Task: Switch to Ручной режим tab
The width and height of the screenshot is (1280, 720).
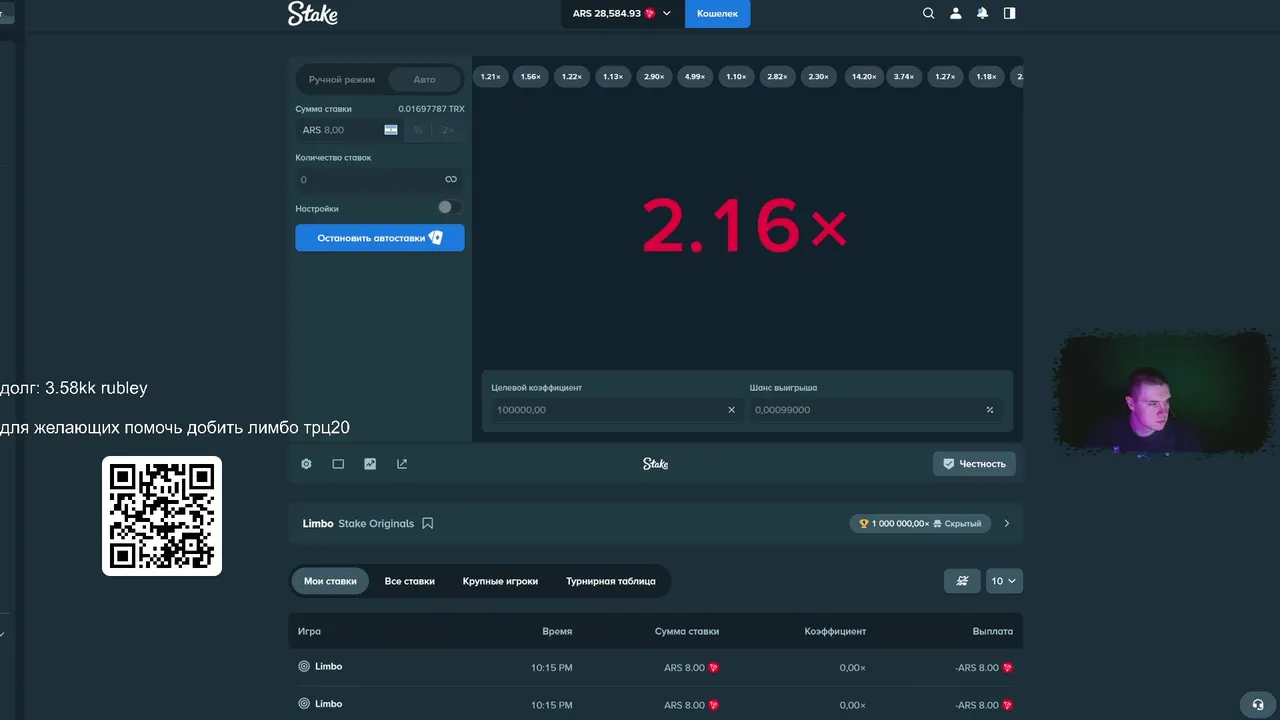Action: 342,79
